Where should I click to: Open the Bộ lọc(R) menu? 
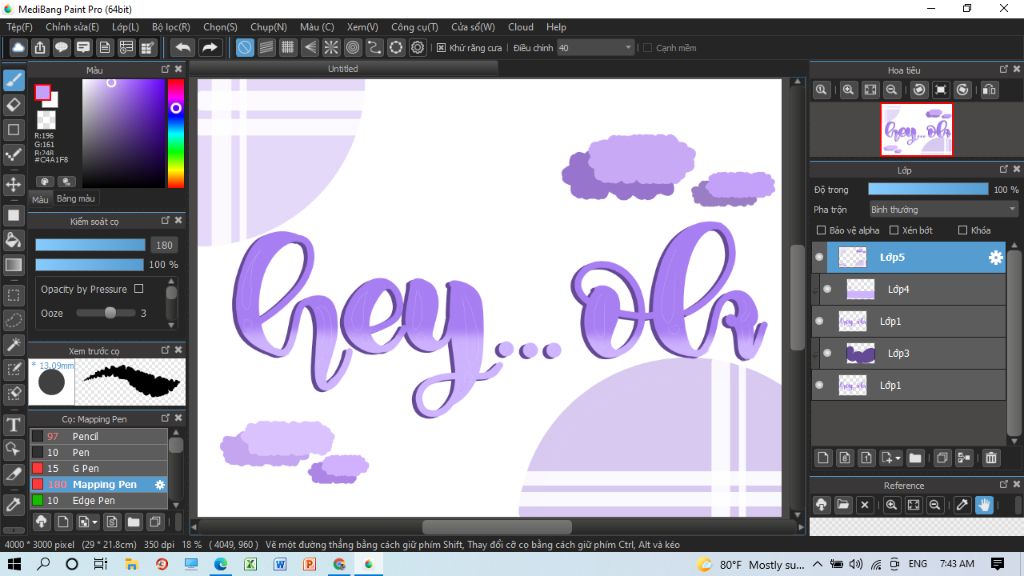[x=171, y=27]
